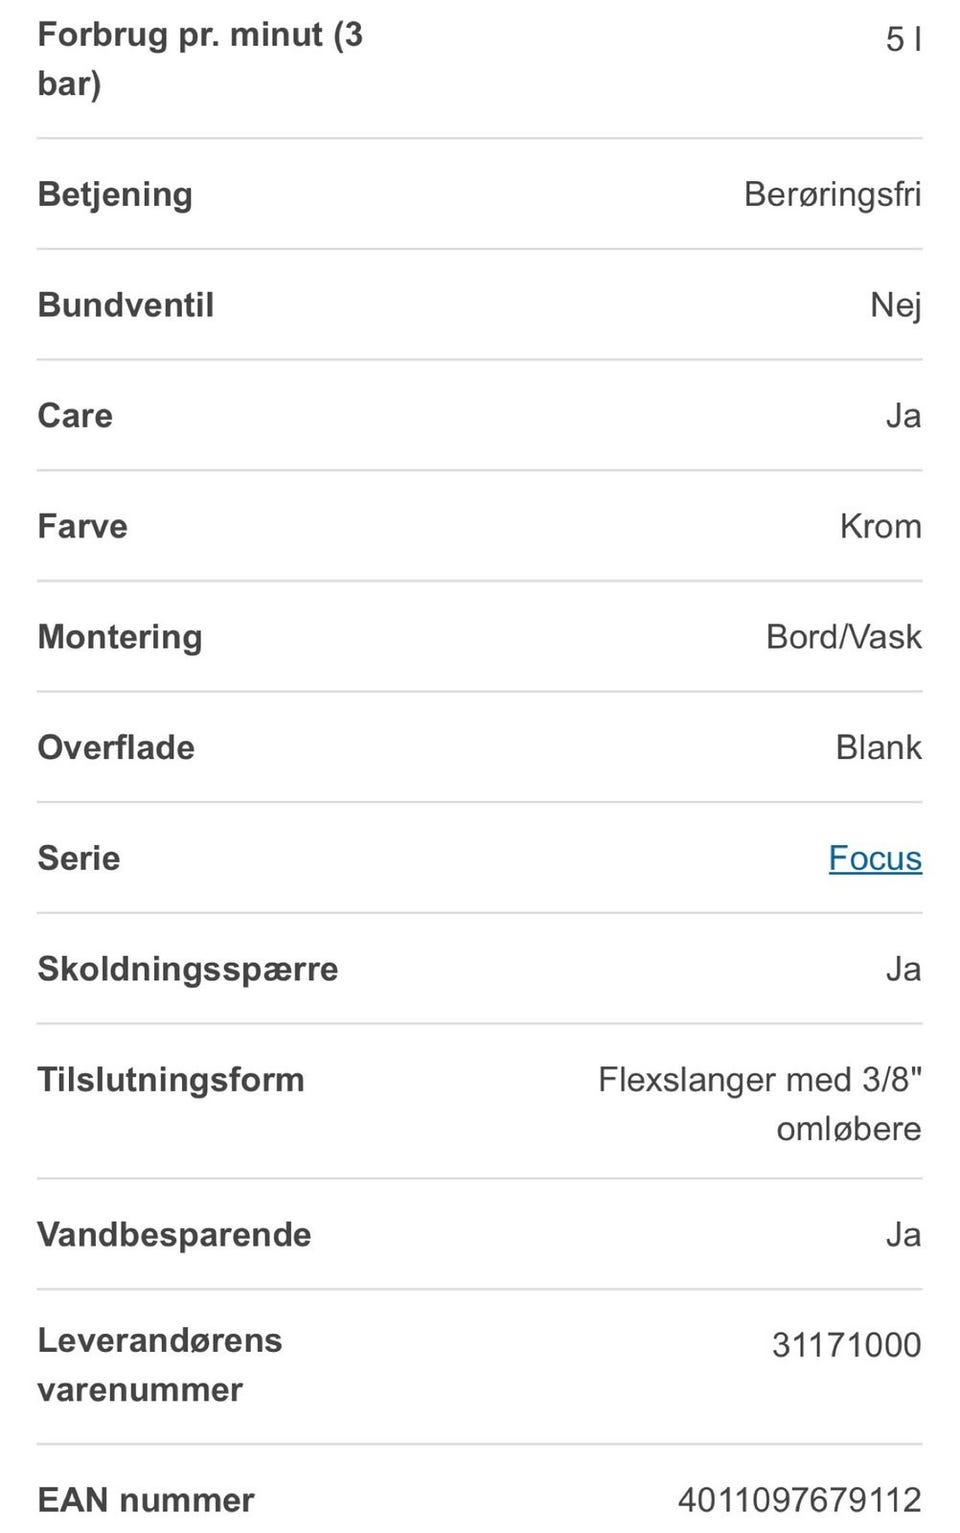Click the Leverandørens varenummer label

pyautogui.click(x=160, y=1365)
